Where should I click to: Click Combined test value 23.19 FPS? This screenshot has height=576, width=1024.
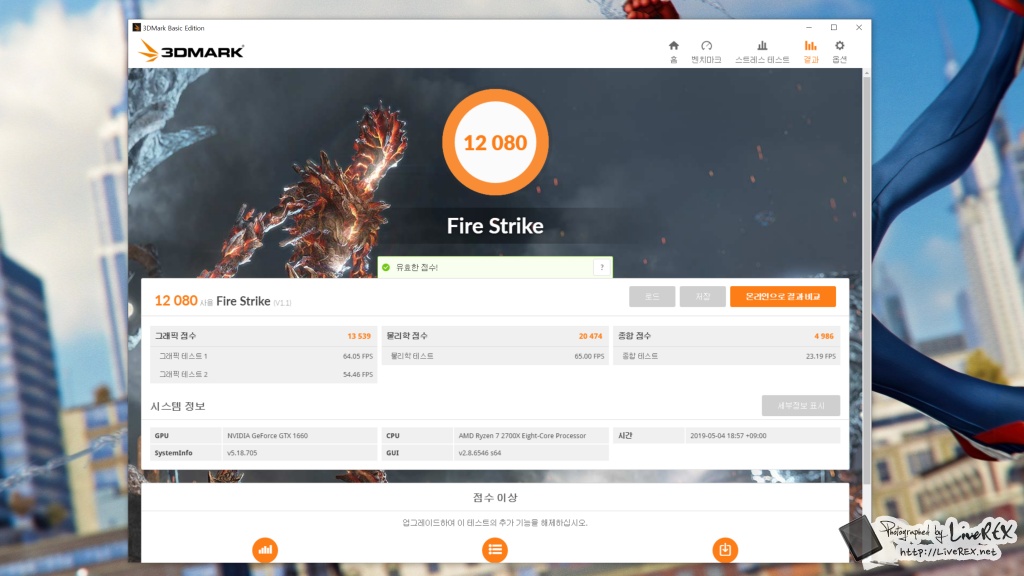pyautogui.click(x=821, y=357)
